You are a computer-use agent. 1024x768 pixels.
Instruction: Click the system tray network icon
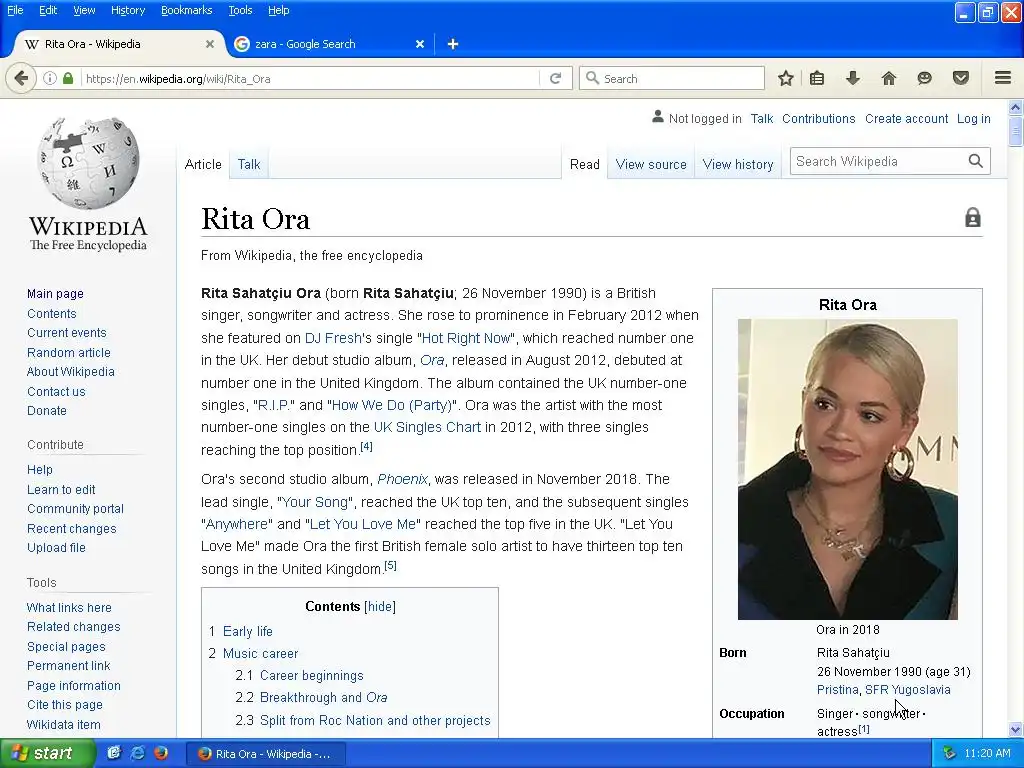coord(950,754)
